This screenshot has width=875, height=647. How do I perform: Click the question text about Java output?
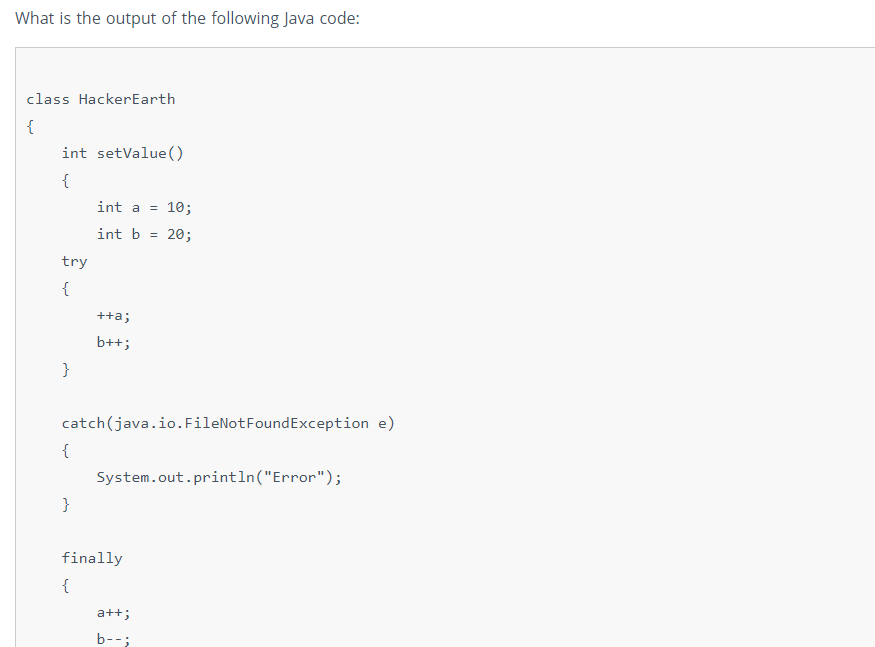(x=188, y=18)
